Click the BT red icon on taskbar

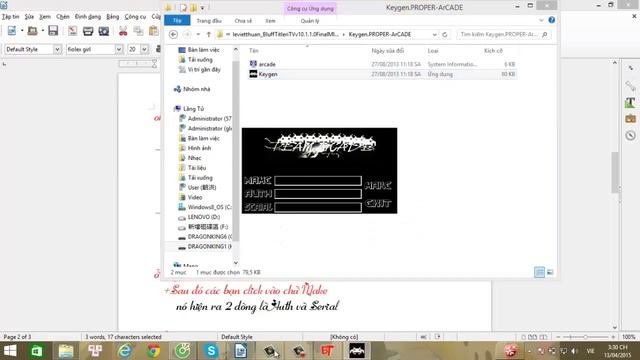click(328, 351)
